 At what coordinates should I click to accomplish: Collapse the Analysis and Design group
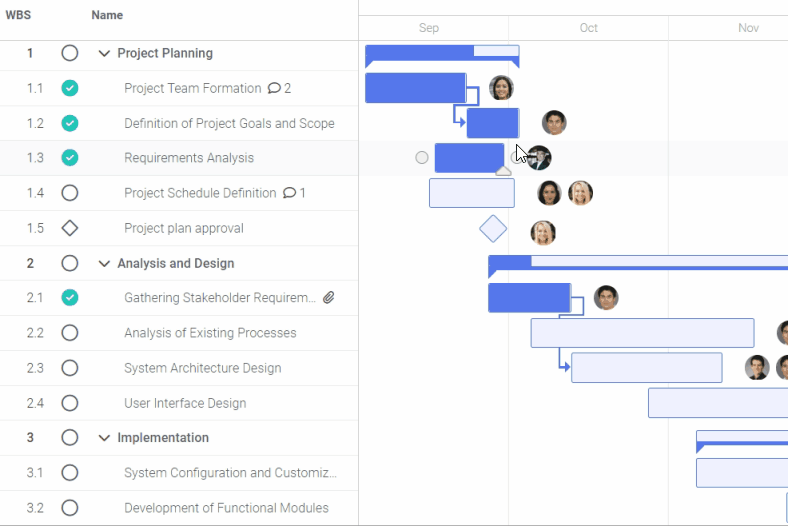pyautogui.click(x=104, y=264)
